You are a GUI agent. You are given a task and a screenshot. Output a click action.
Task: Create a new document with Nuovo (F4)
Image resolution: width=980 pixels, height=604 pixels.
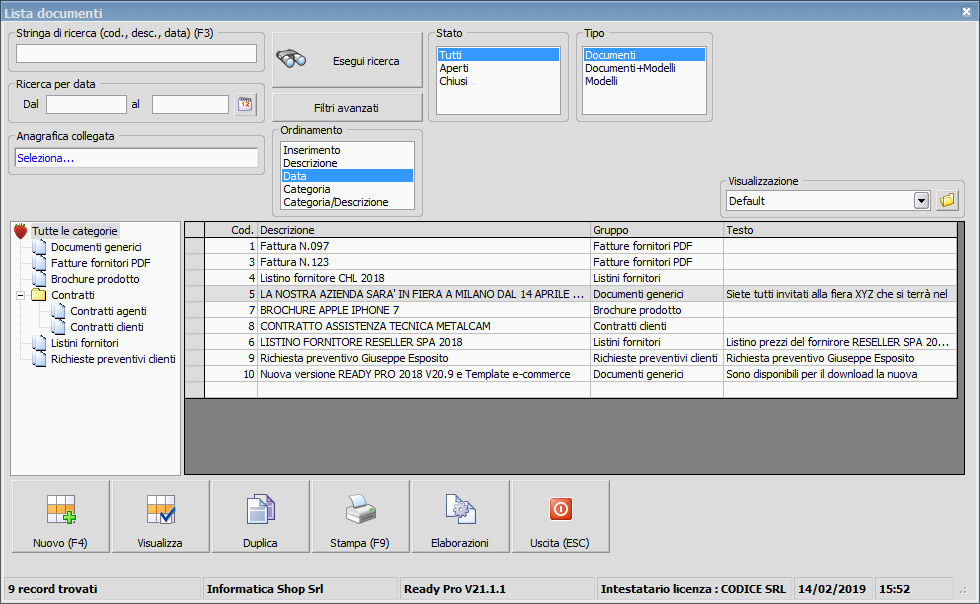pos(61,516)
